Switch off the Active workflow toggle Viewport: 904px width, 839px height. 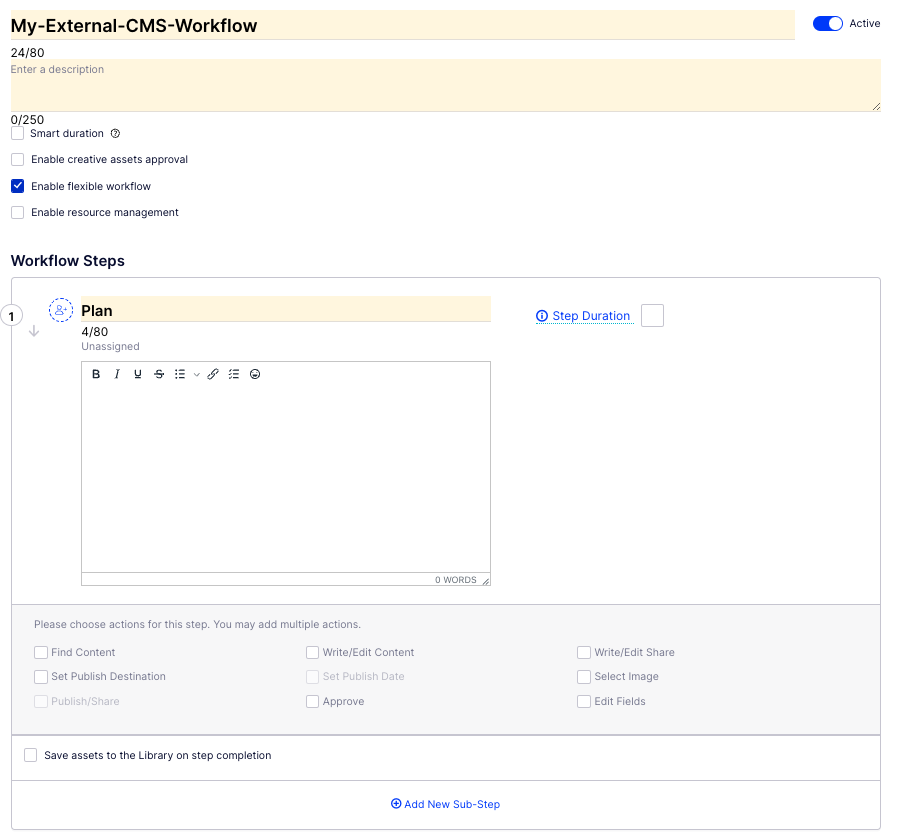click(x=828, y=24)
